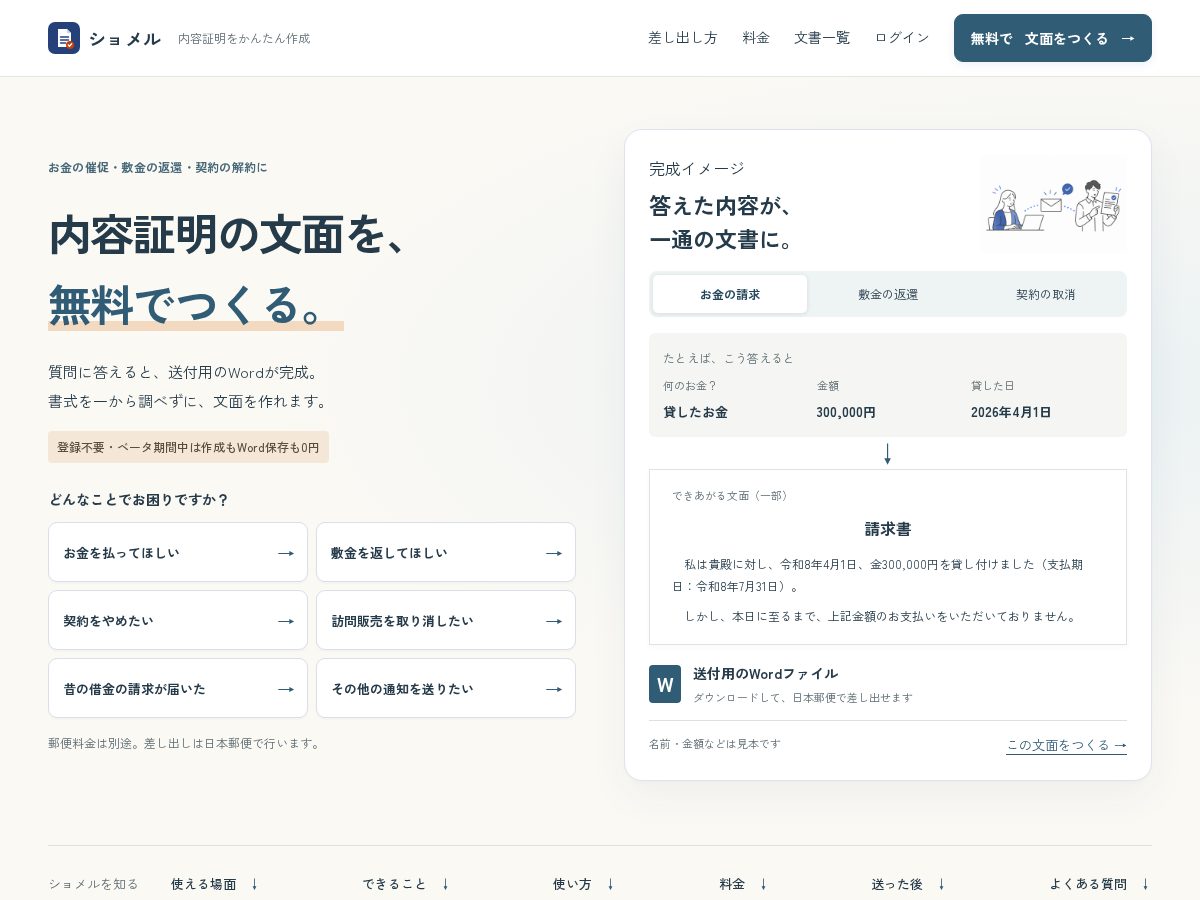The image size is (1200, 900).
Task: Open the 差し出し方 nav link
Action: pyautogui.click(x=683, y=38)
